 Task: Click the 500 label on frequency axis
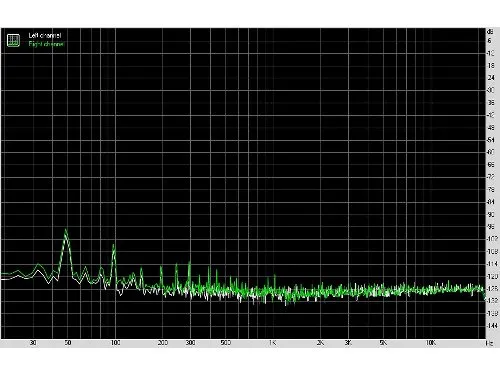(226, 343)
